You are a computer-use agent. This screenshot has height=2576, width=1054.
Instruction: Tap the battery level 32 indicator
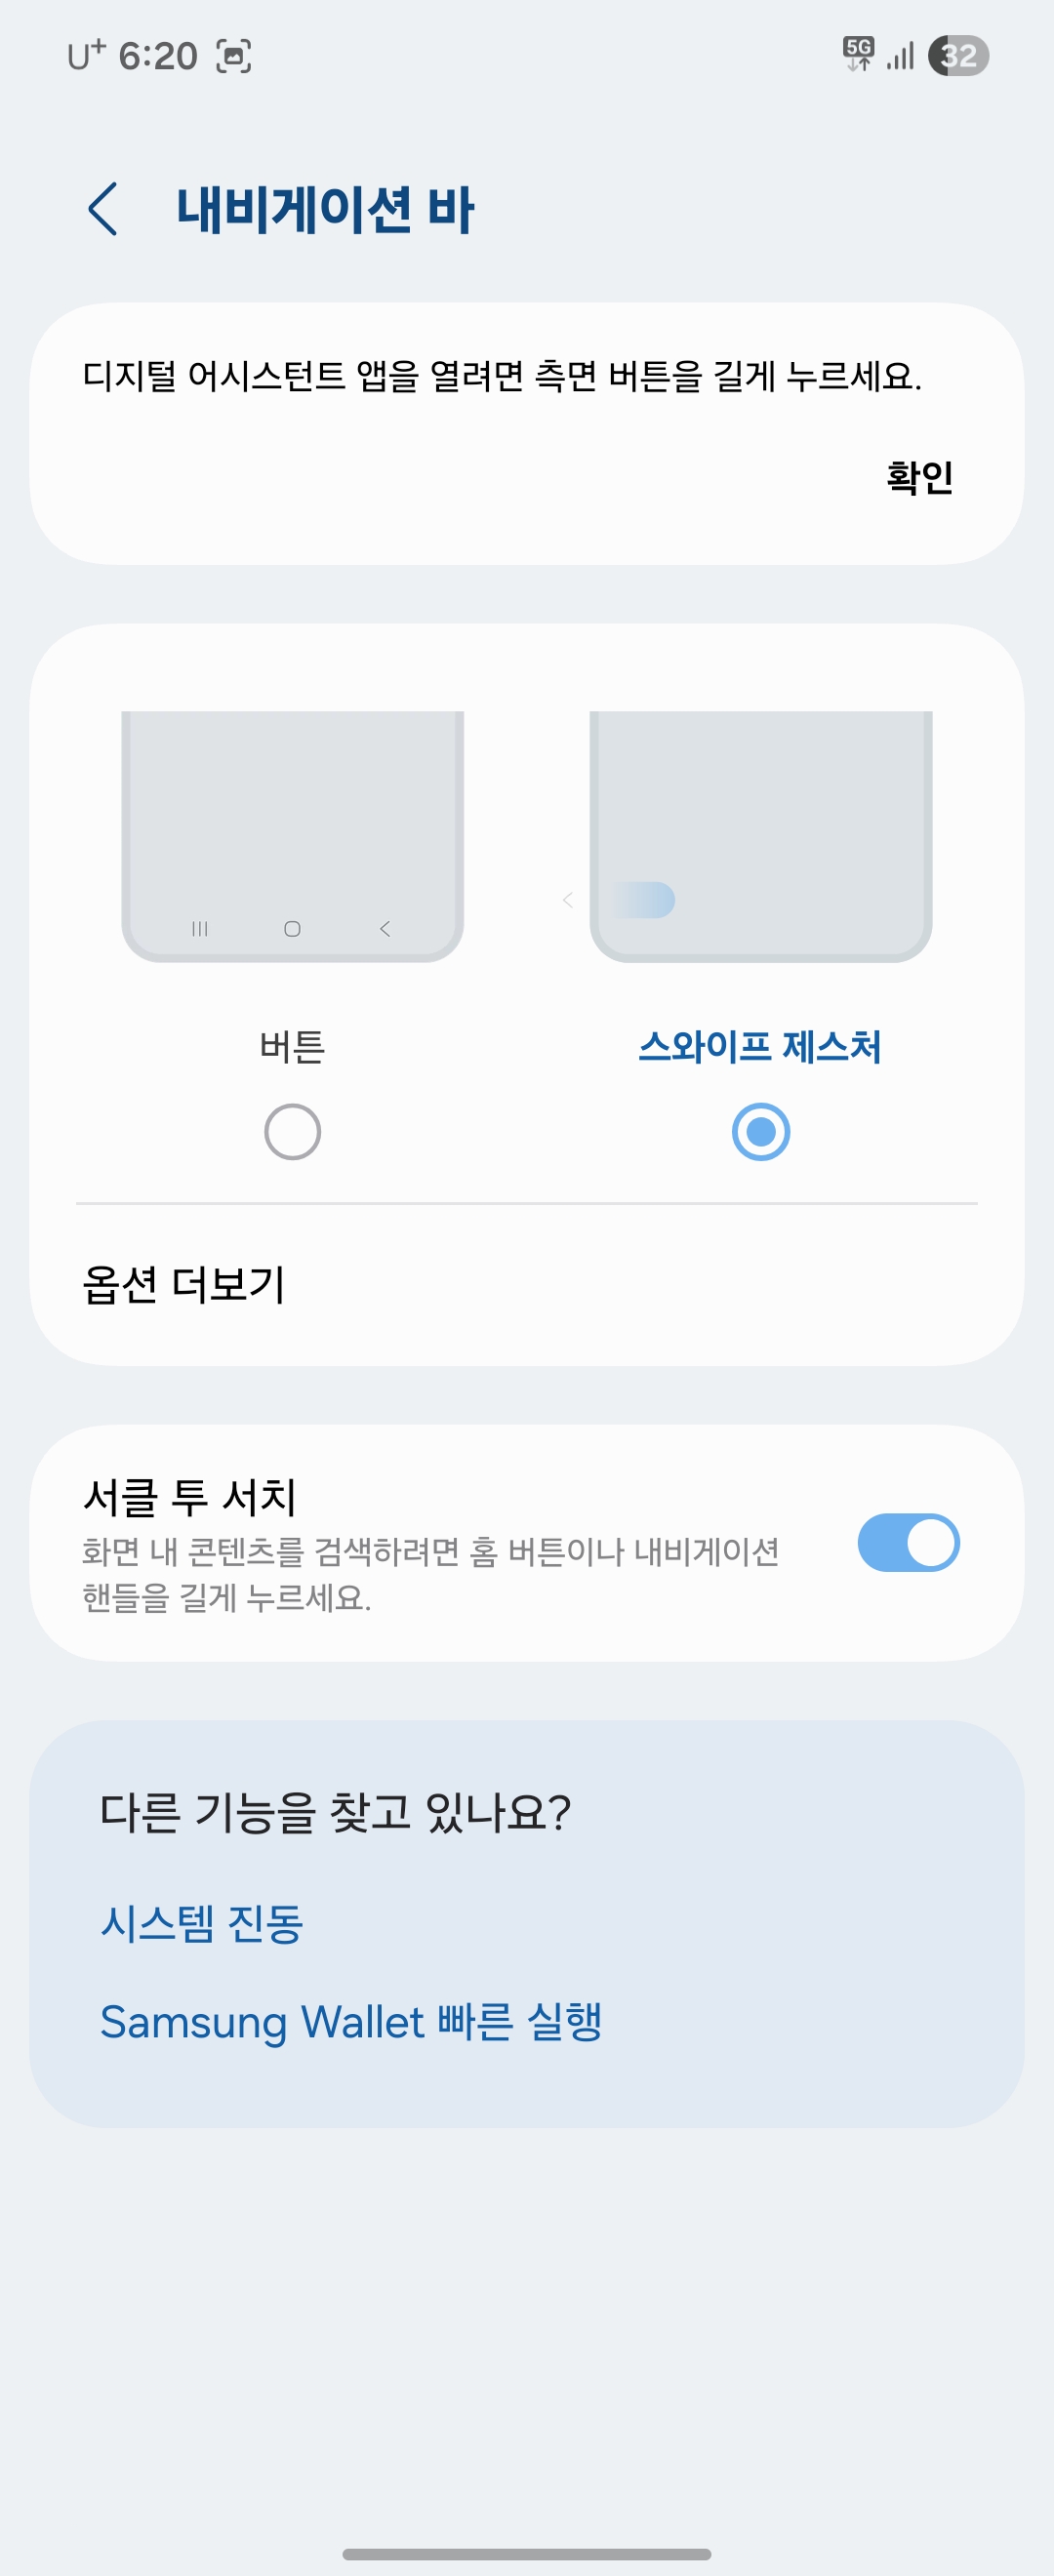pos(958,56)
